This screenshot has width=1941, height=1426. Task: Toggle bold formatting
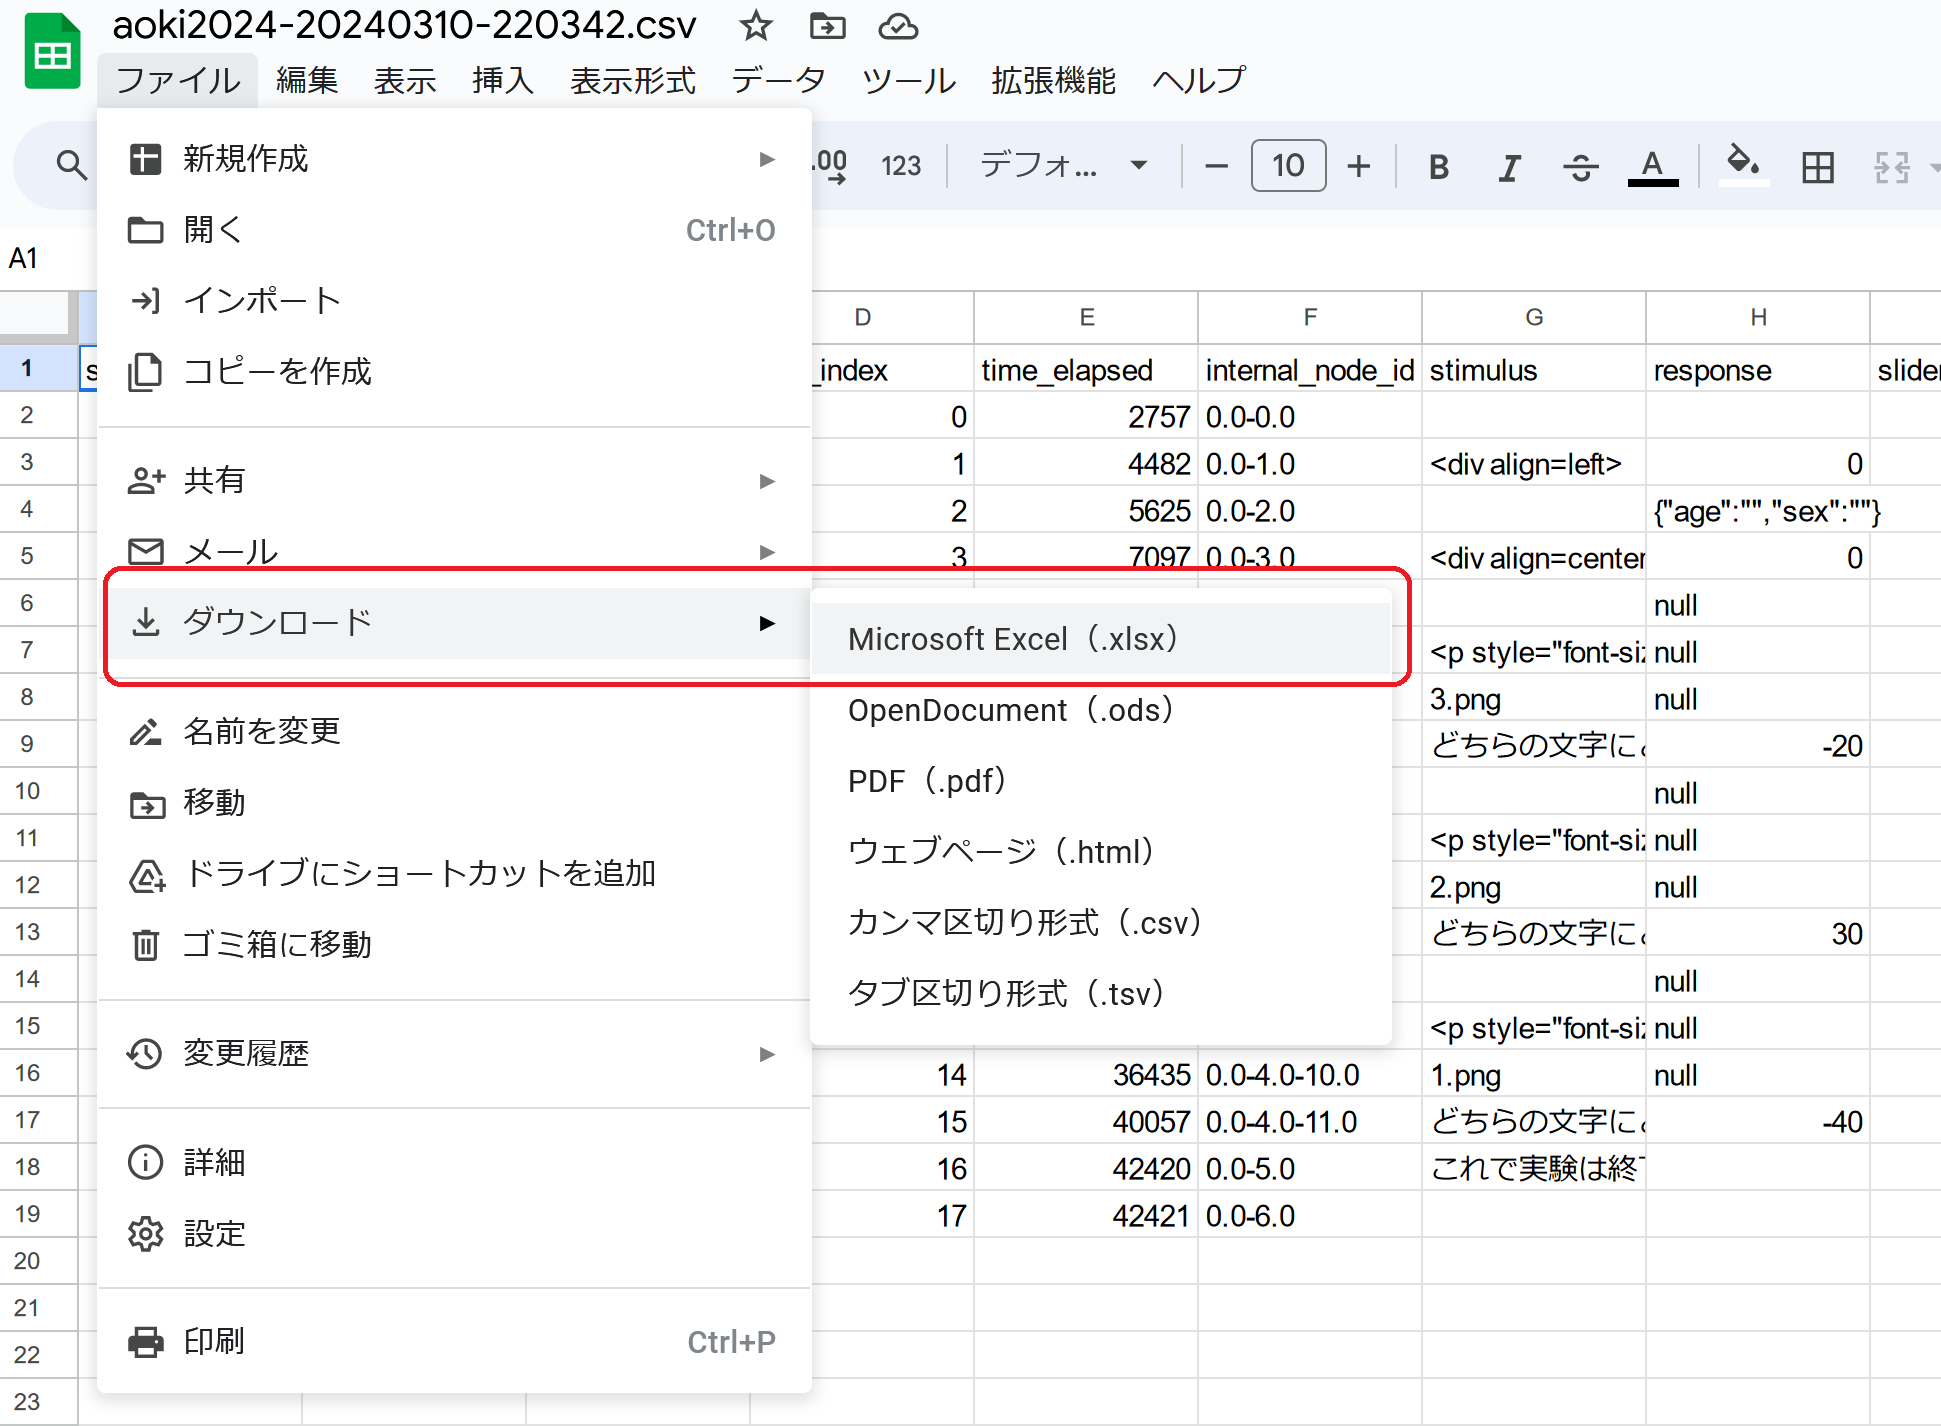point(1438,168)
